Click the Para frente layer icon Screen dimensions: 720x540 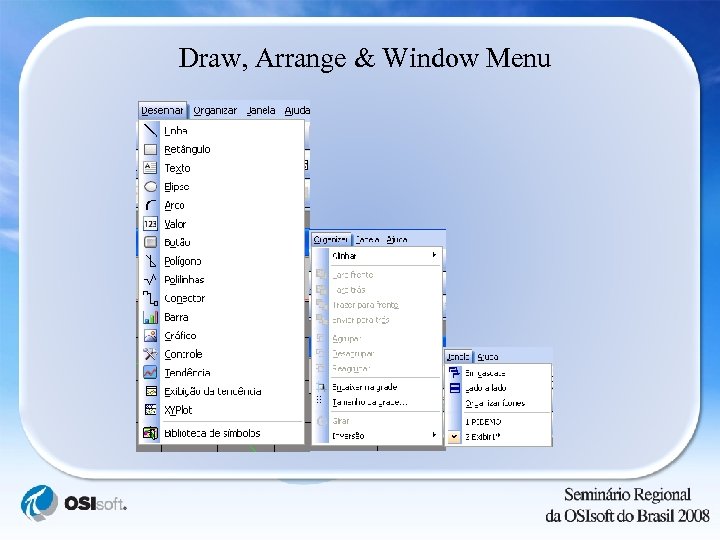[x=321, y=275]
